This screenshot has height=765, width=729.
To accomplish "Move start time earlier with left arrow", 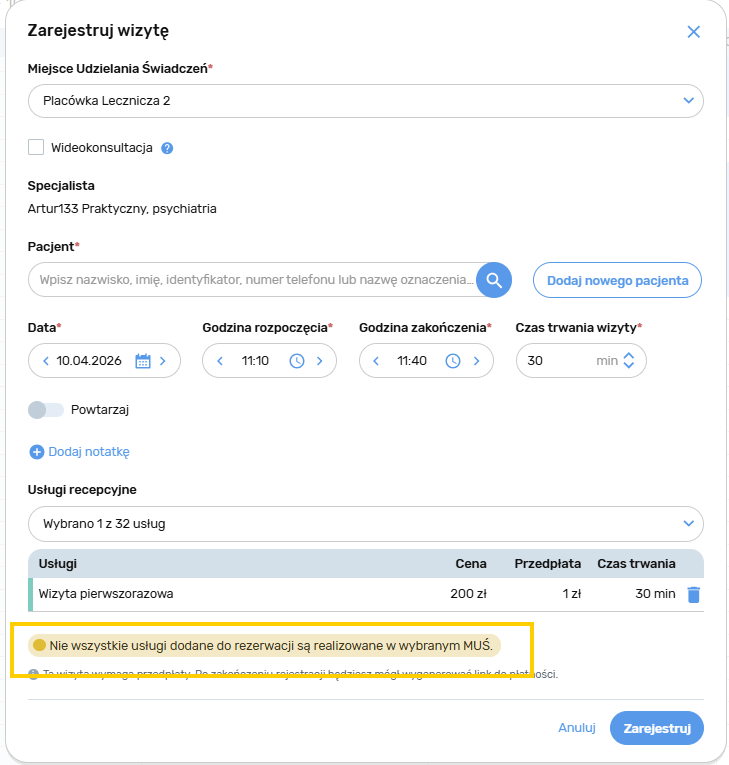I will 220,361.
